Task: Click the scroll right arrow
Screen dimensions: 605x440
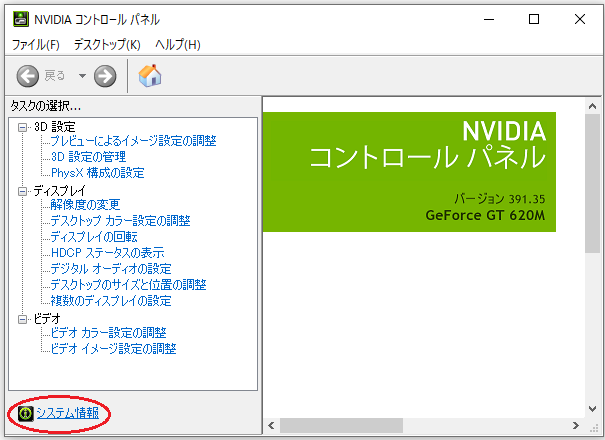Action: [576, 426]
